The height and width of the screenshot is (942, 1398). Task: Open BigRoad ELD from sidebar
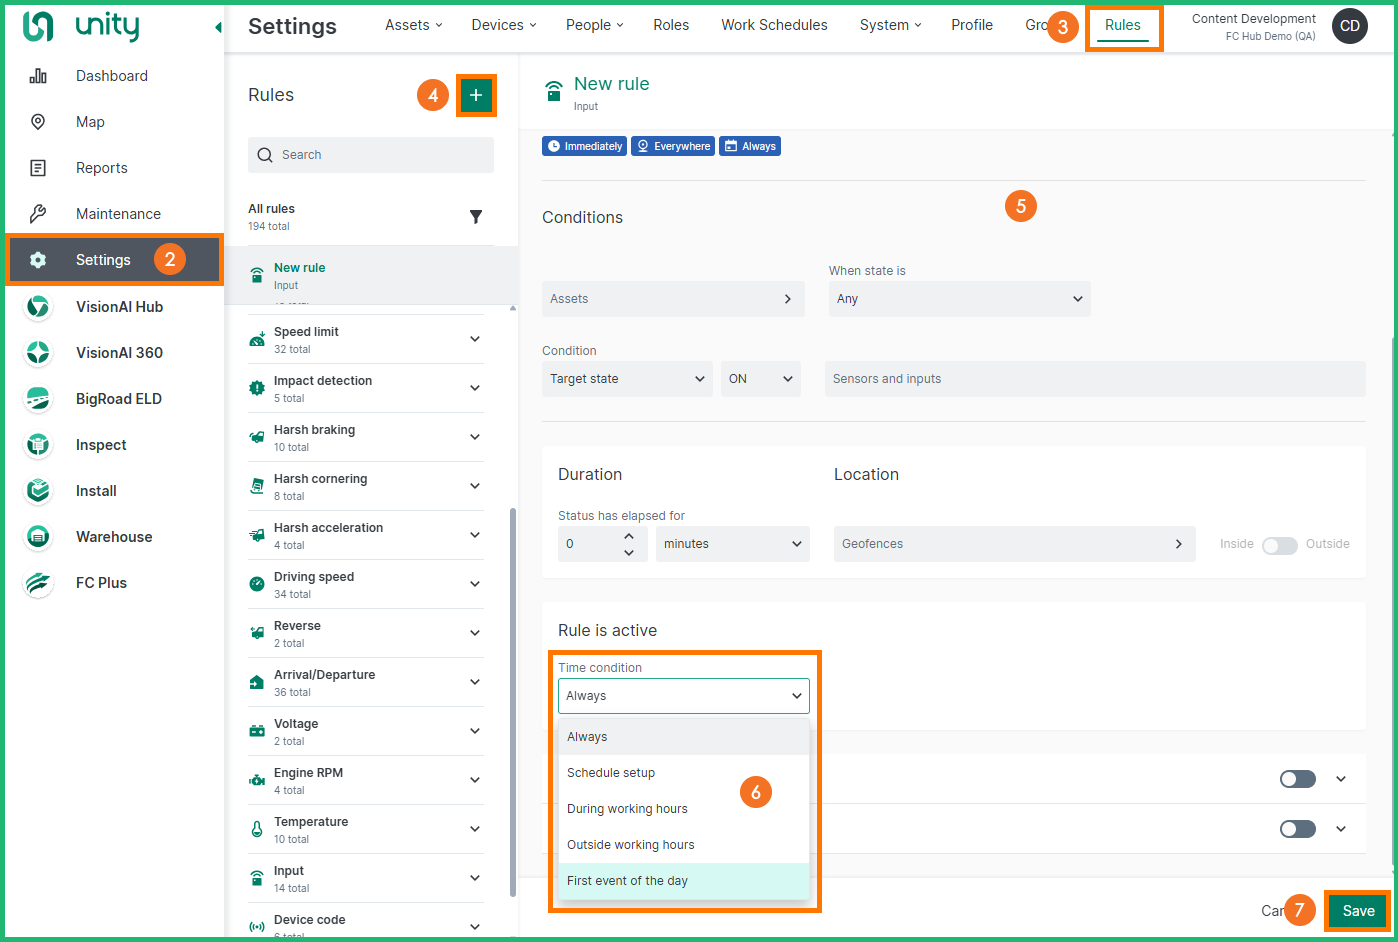[x=118, y=399]
